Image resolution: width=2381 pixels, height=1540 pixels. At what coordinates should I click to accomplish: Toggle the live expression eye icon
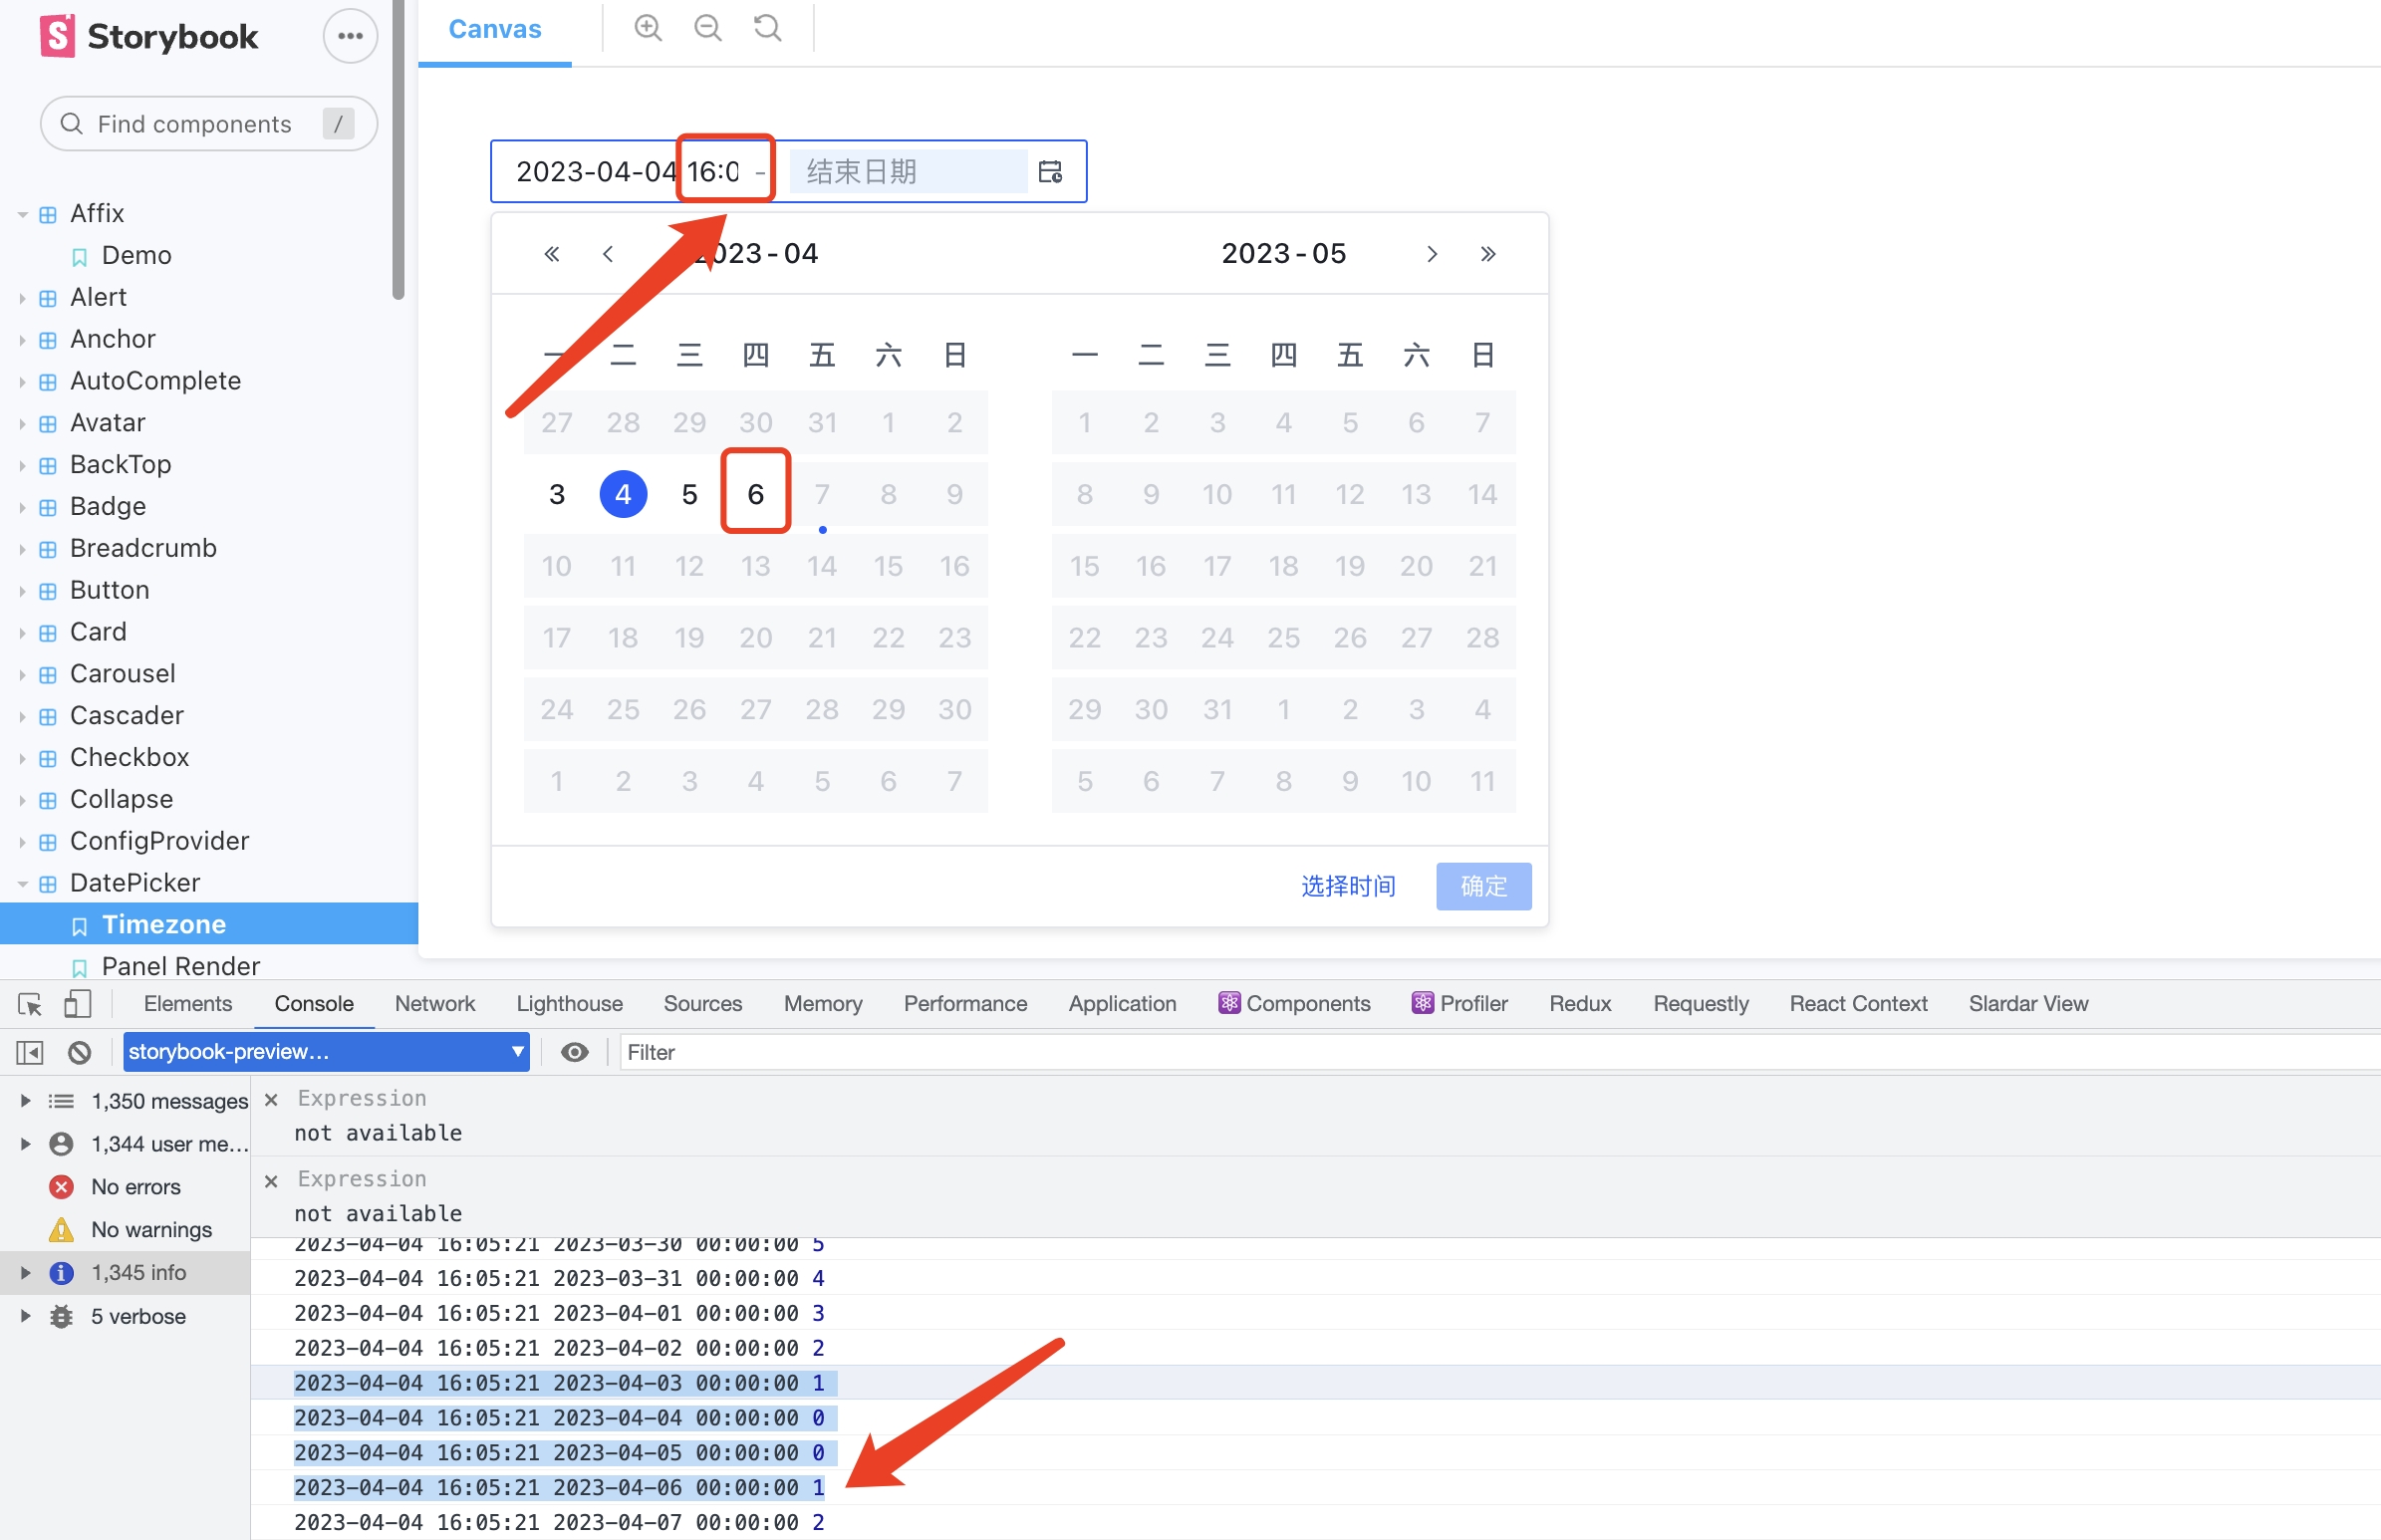pos(574,1051)
